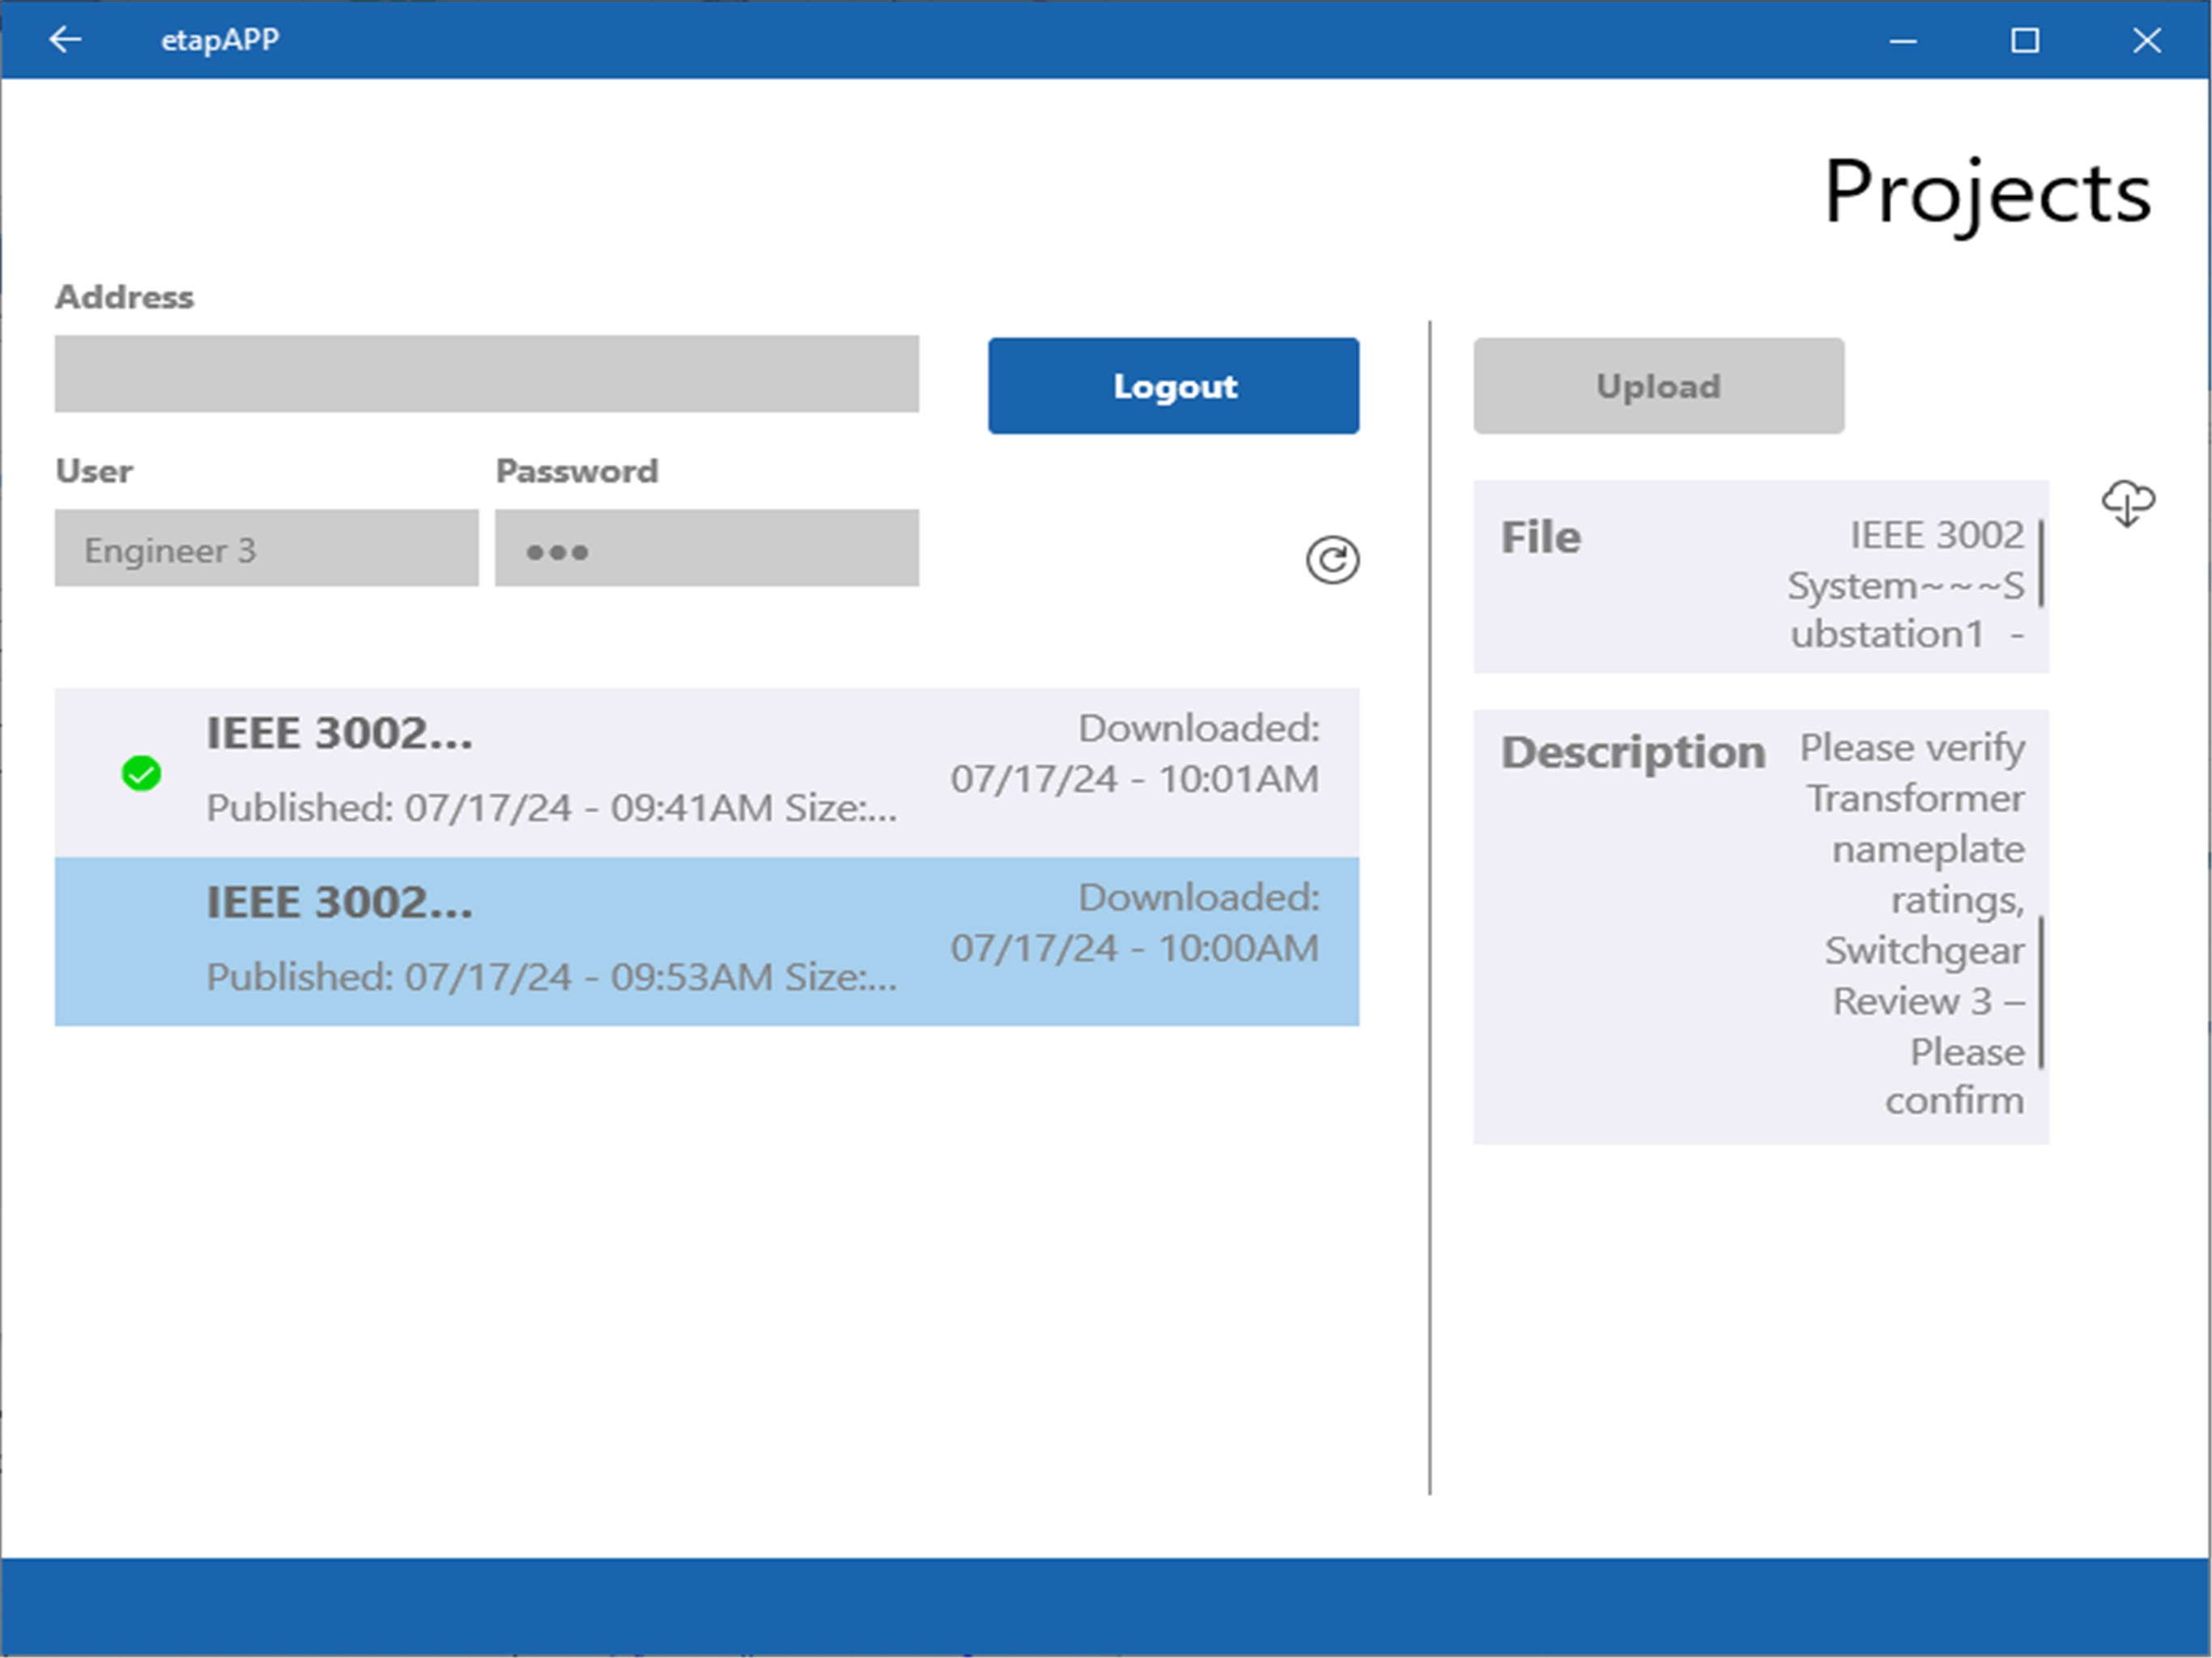Click the Address input field

coord(486,374)
